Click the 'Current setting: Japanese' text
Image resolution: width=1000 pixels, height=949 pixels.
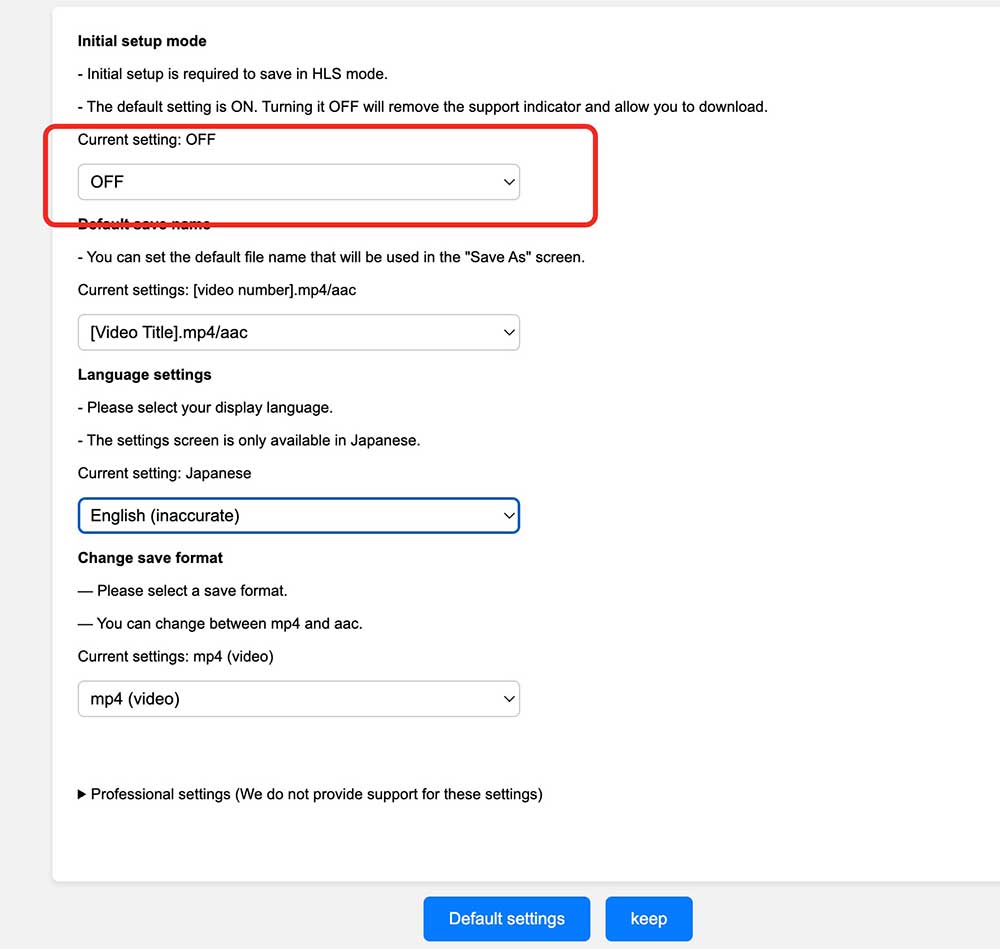coord(165,473)
